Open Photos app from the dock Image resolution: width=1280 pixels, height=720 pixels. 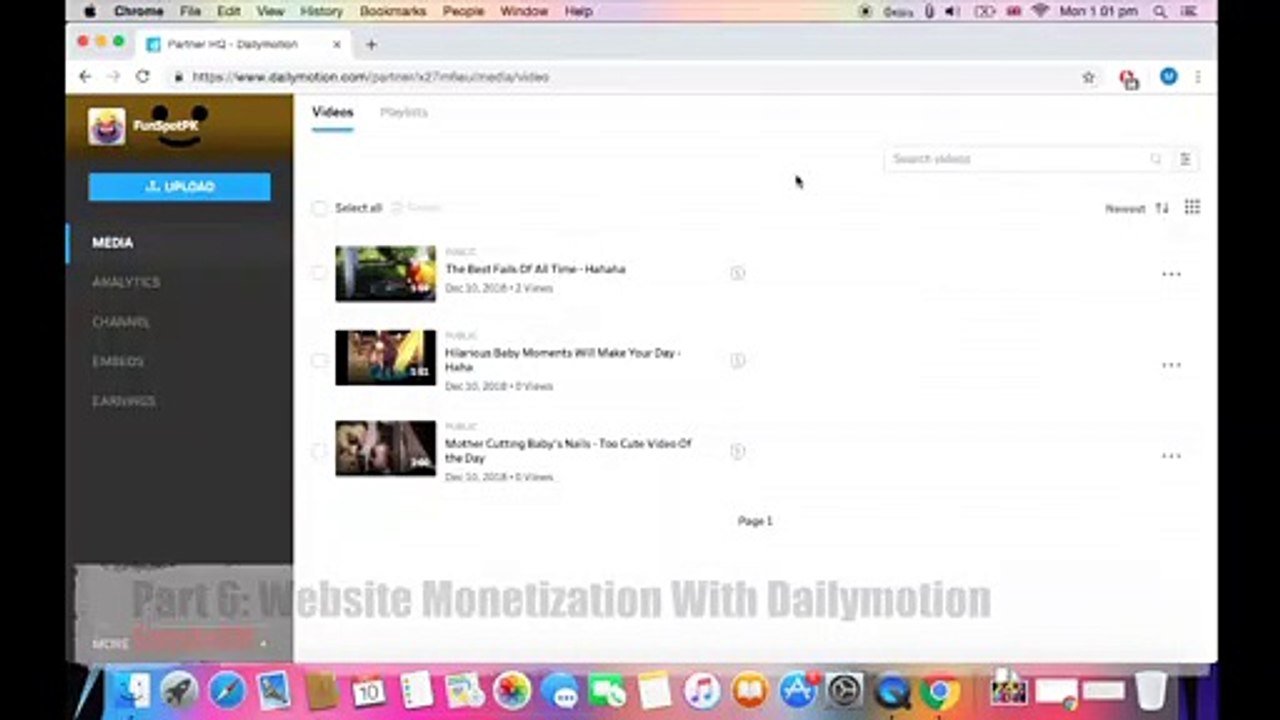coord(511,690)
